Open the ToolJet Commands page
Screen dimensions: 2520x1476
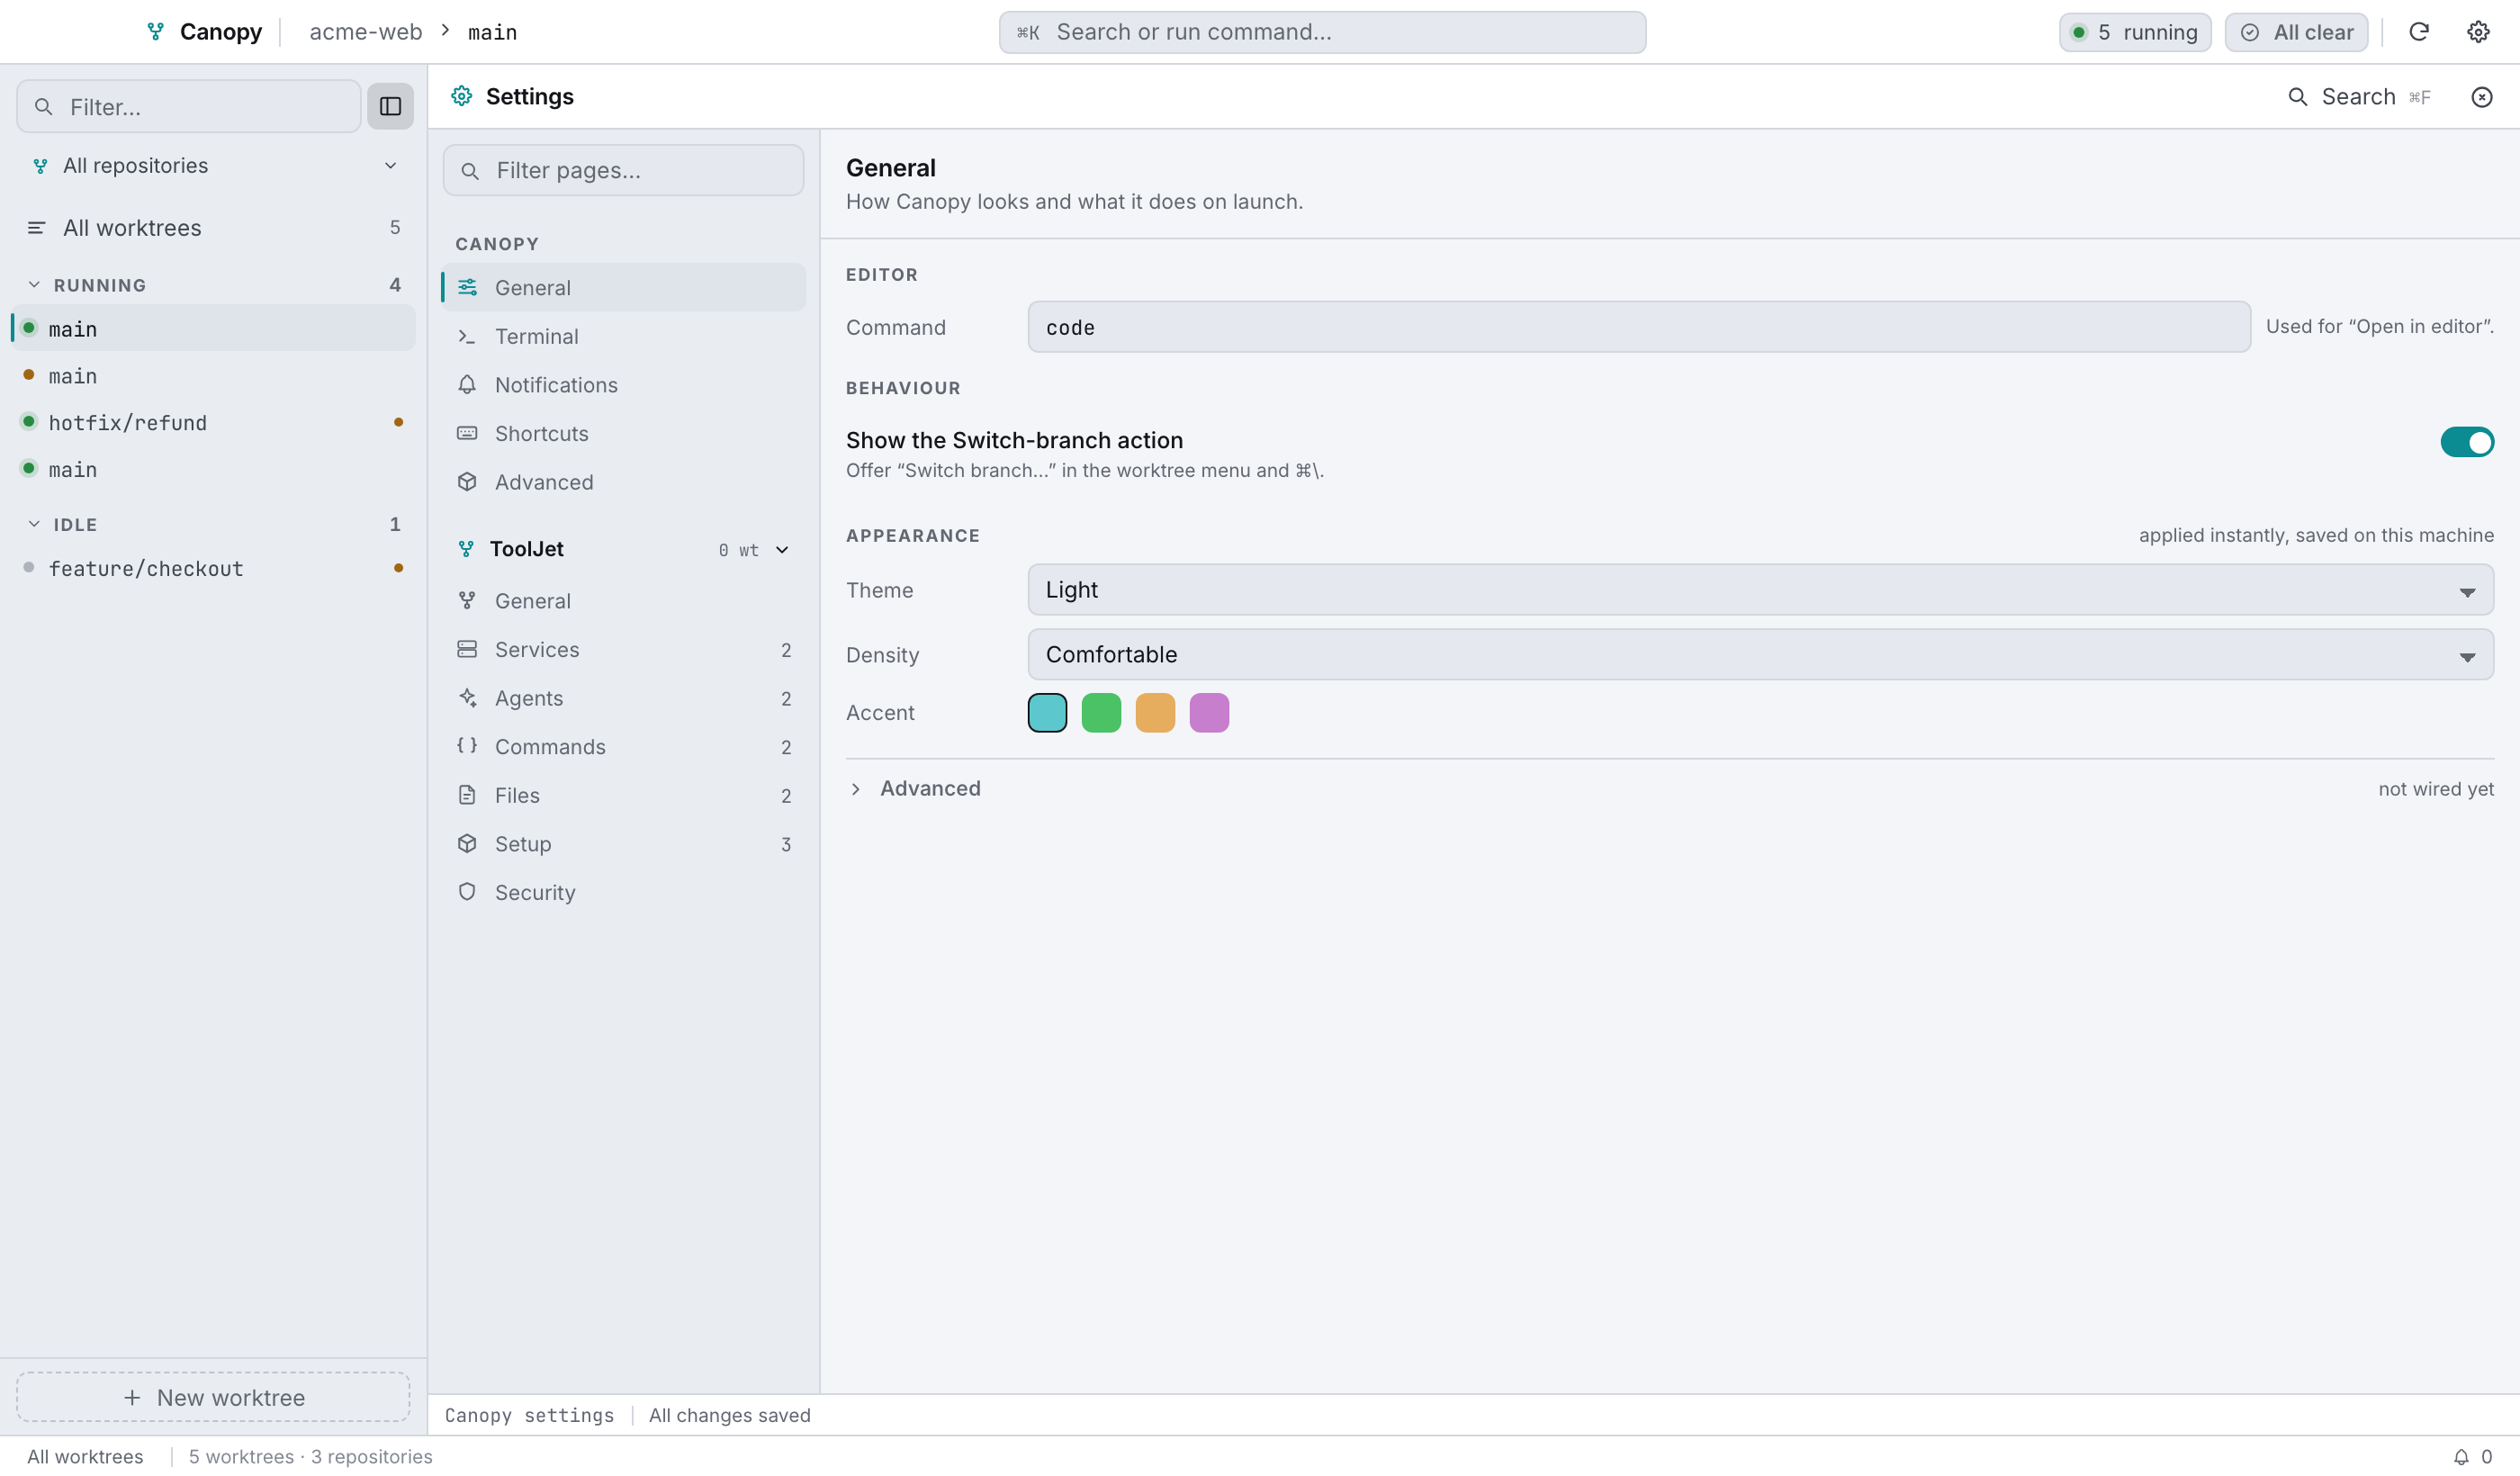coord(623,747)
